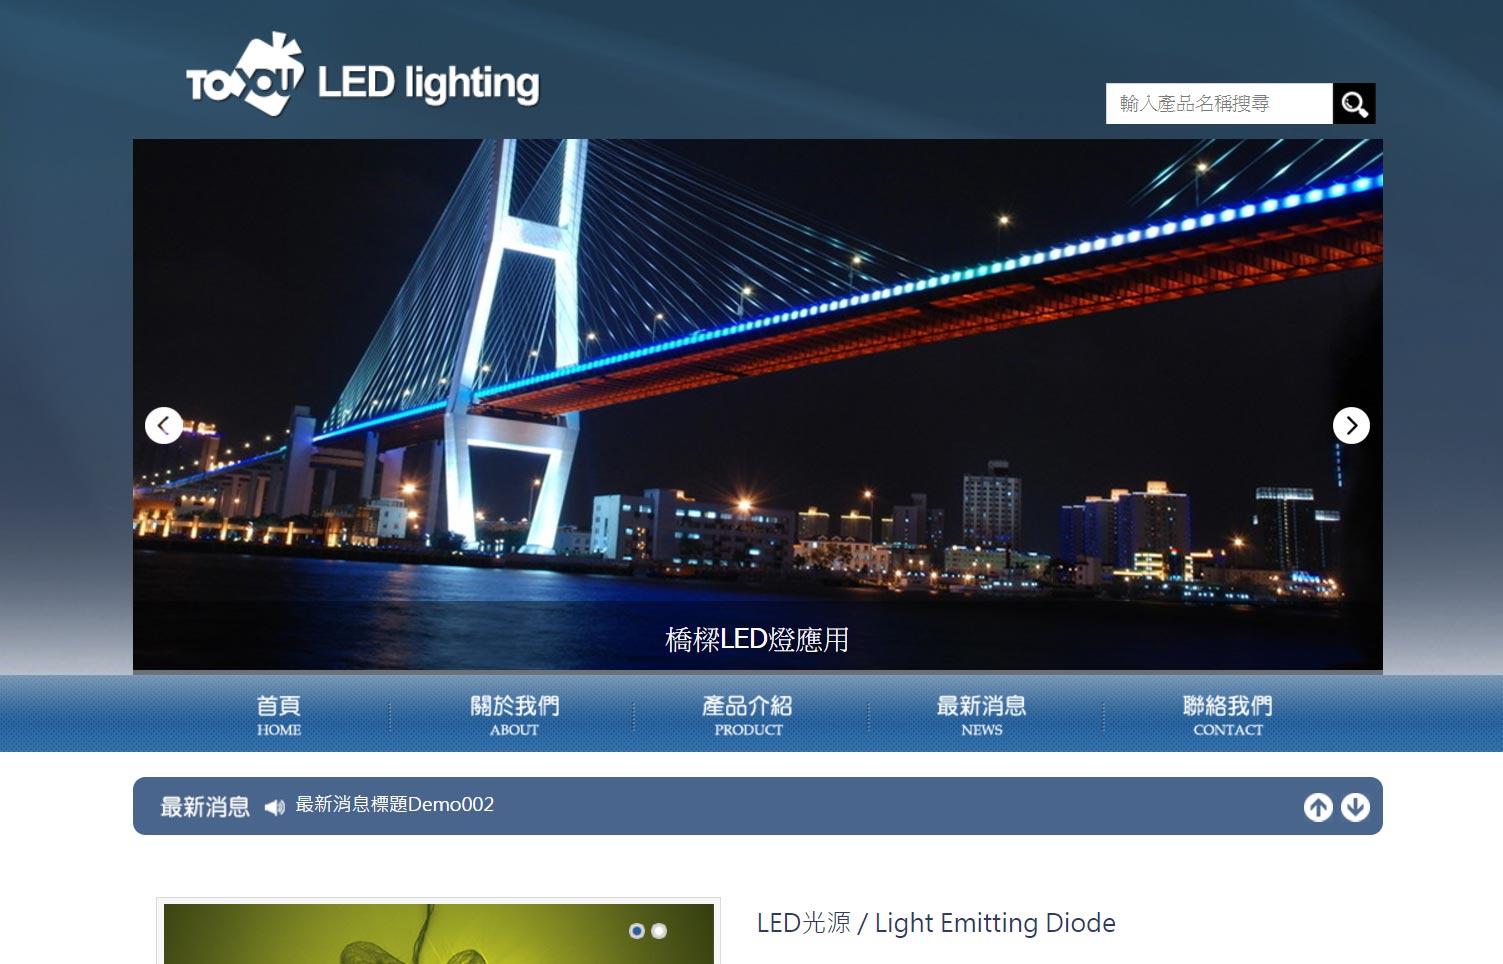
Task: Click the news ticker down arrow
Action: point(1355,807)
